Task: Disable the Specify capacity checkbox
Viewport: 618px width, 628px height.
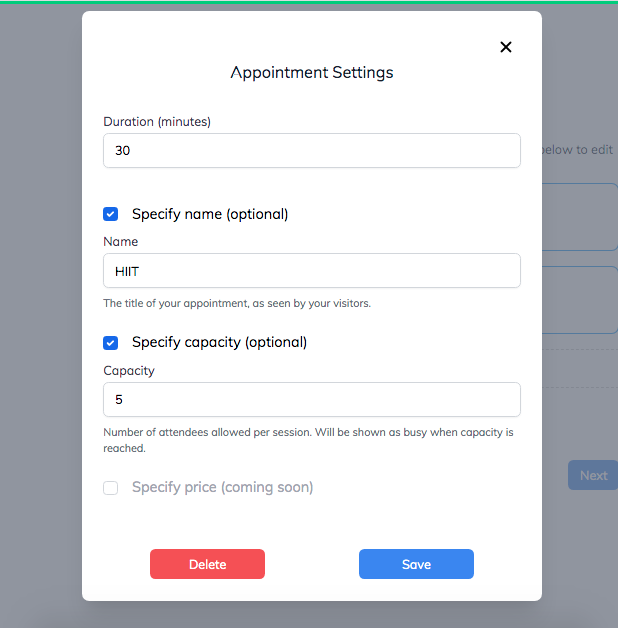Action: 111,343
